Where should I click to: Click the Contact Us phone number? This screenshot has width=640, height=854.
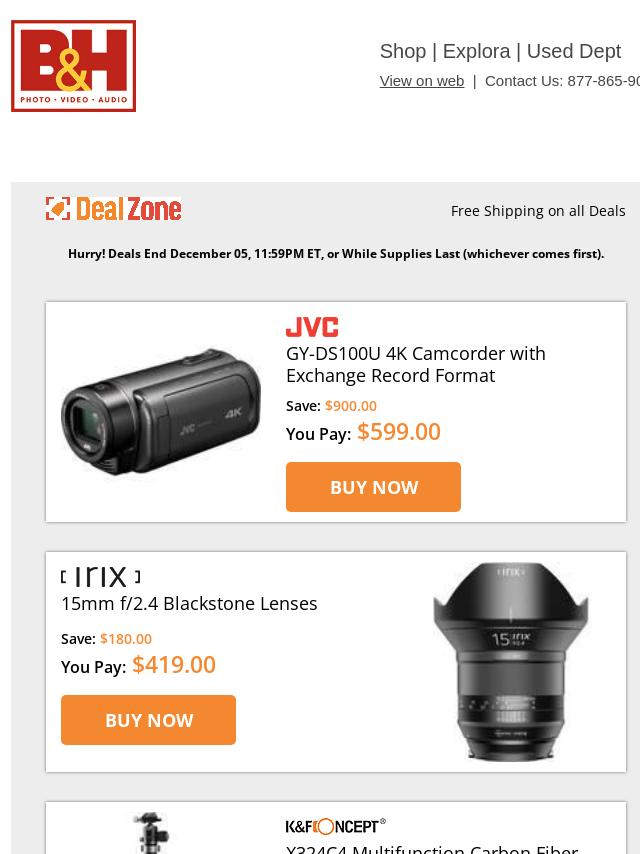click(604, 81)
